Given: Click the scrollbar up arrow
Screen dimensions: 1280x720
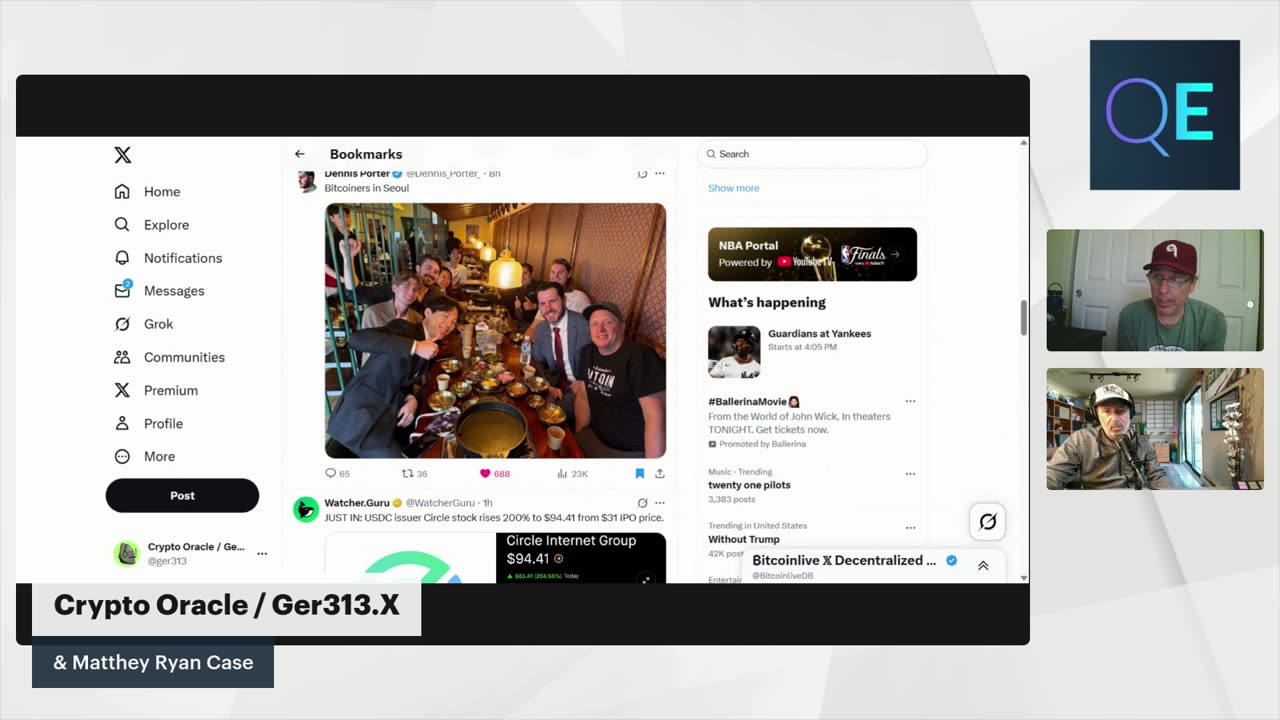Looking at the screenshot, I should click(x=1023, y=143).
